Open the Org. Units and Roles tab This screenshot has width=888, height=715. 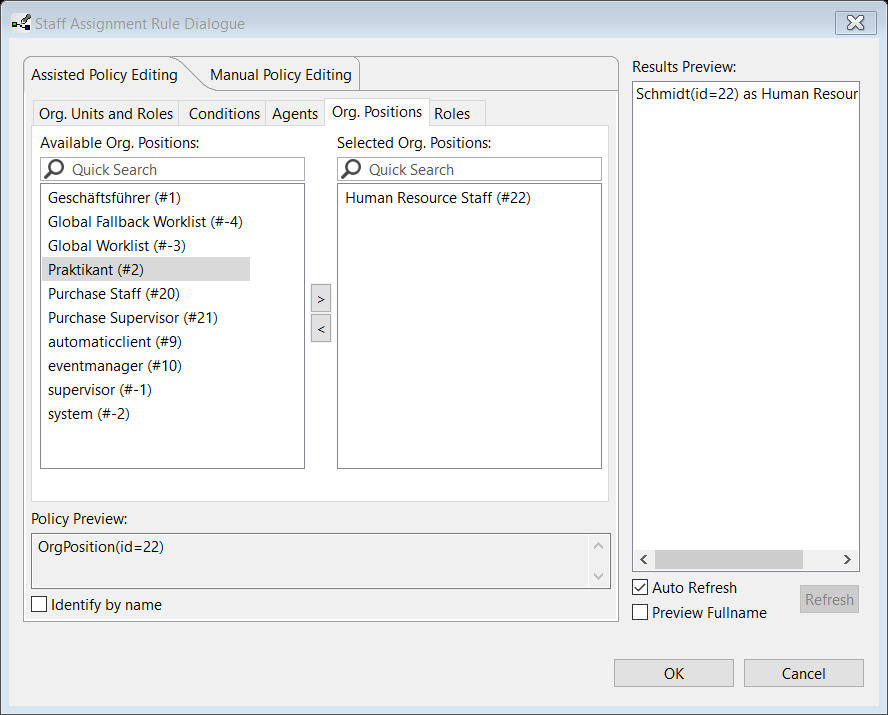tap(106, 114)
